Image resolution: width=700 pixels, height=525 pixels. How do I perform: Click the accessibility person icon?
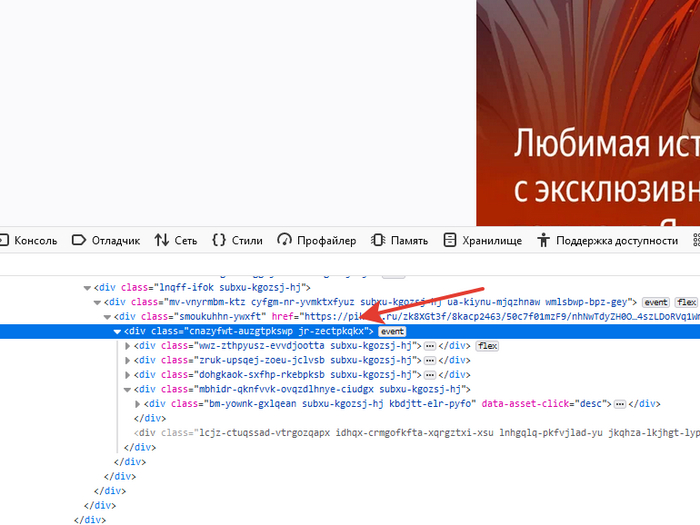click(543, 240)
